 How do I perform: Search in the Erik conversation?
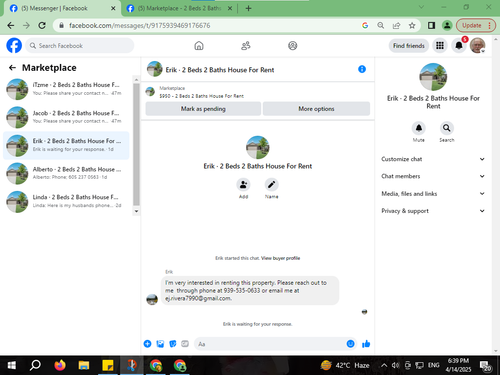pyautogui.click(x=447, y=128)
